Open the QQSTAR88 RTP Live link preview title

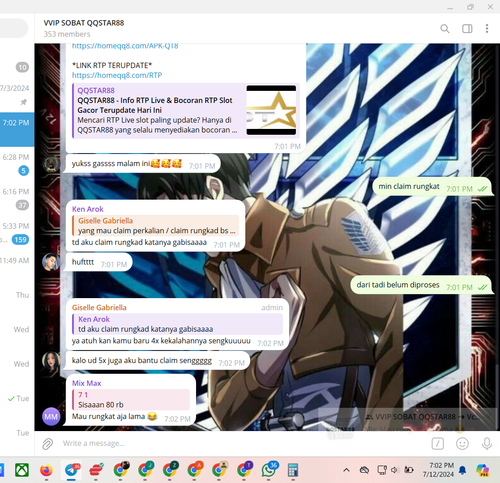155,105
